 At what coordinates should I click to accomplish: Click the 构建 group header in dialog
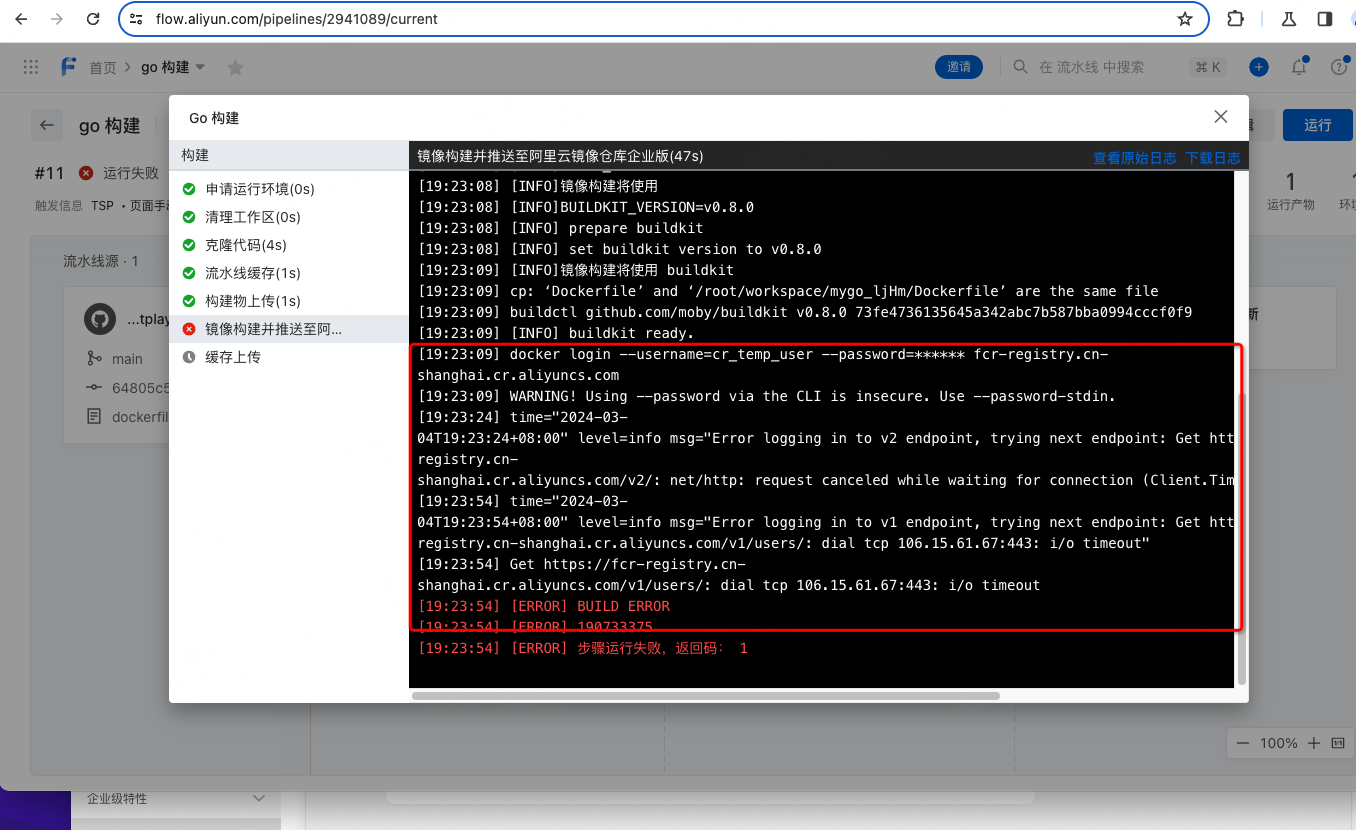click(289, 156)
